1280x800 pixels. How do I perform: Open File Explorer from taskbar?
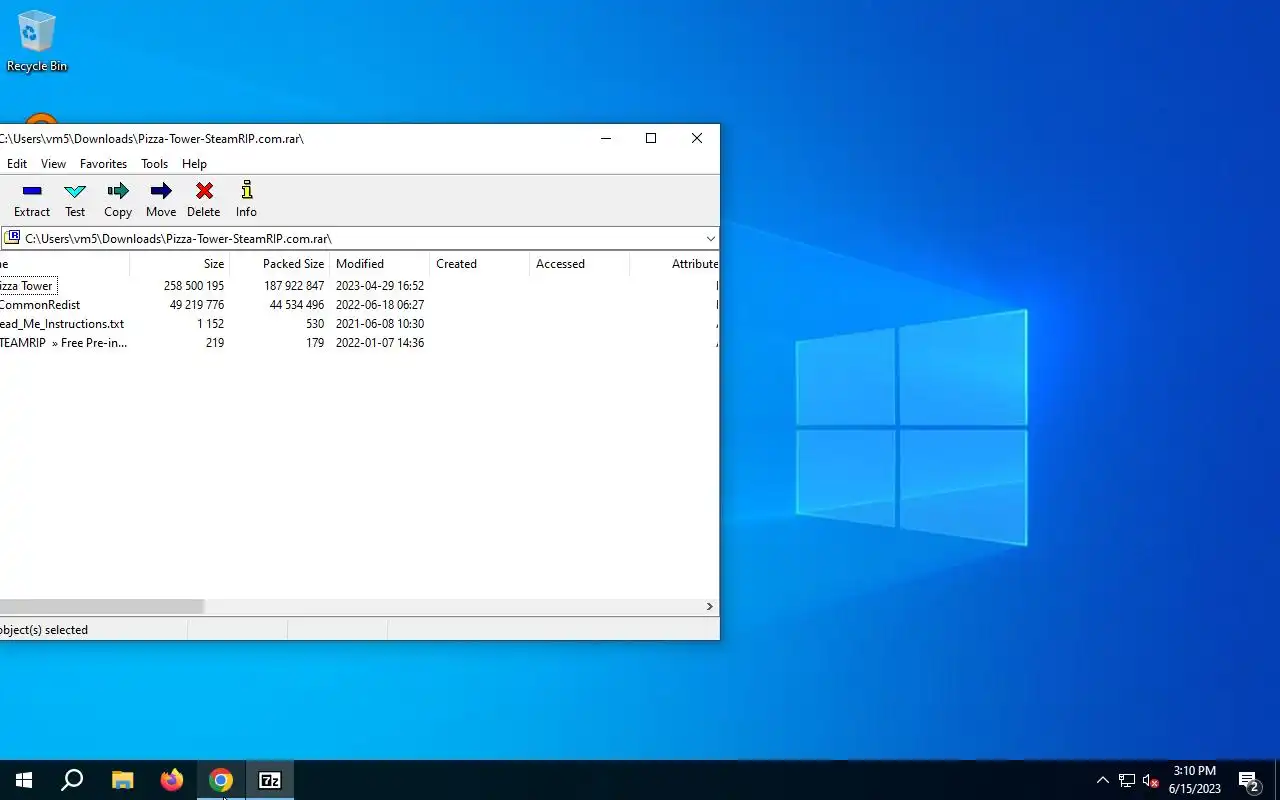(122, 780)
